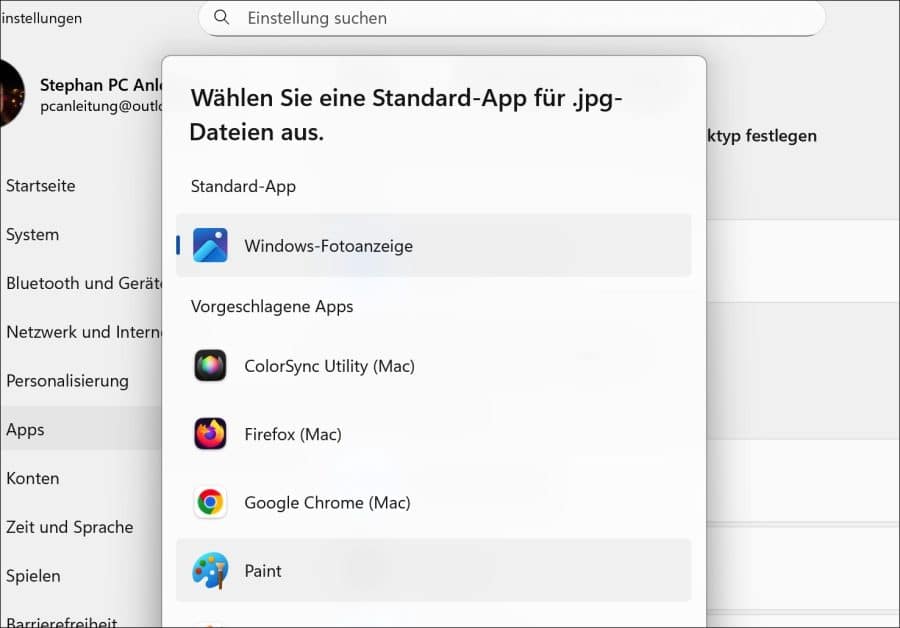Navigate to Startseite
The height and width of the screenshot is (628, 900).
click(40, 185)
